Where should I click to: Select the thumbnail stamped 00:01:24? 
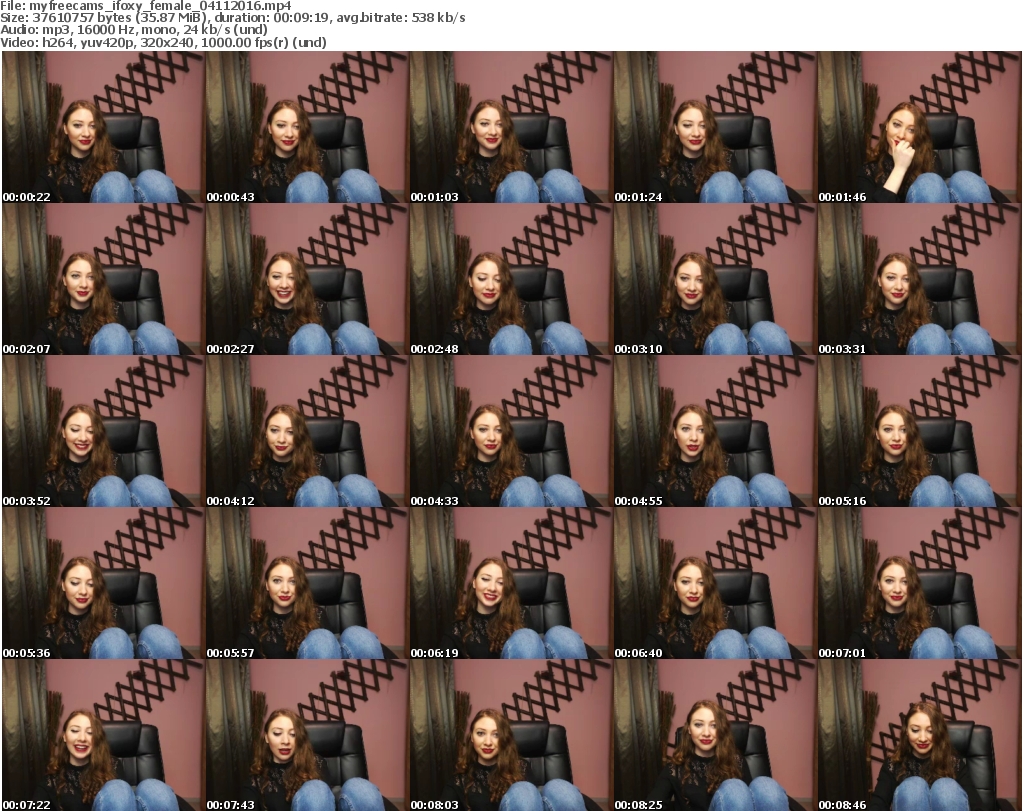click(x=715, y=127)
